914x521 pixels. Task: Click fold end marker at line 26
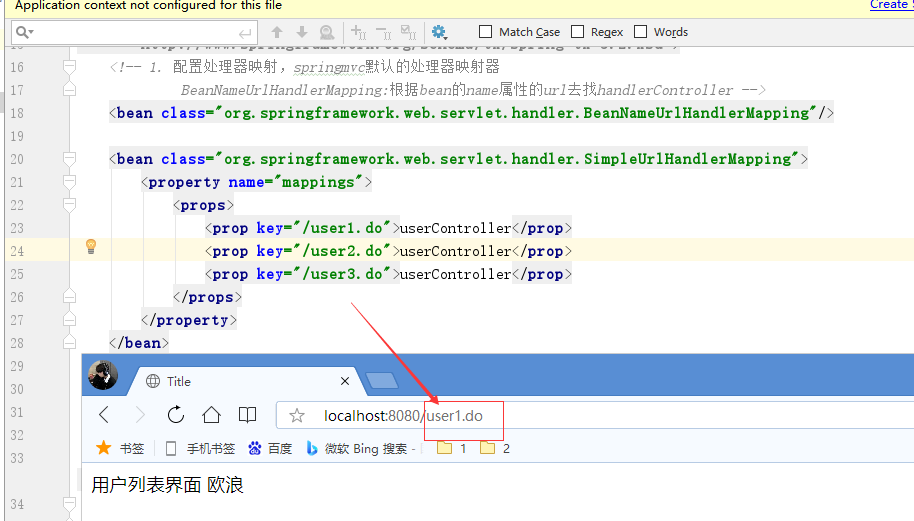point(69,297)
